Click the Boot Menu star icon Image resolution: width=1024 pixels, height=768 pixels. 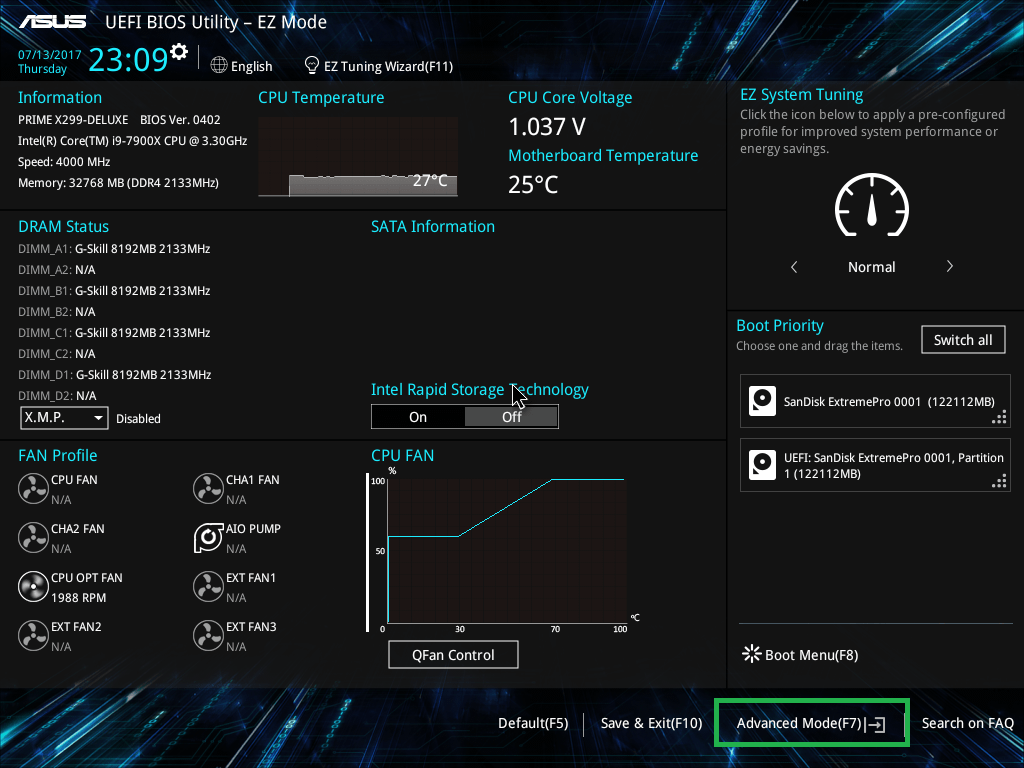click(752, 654)
